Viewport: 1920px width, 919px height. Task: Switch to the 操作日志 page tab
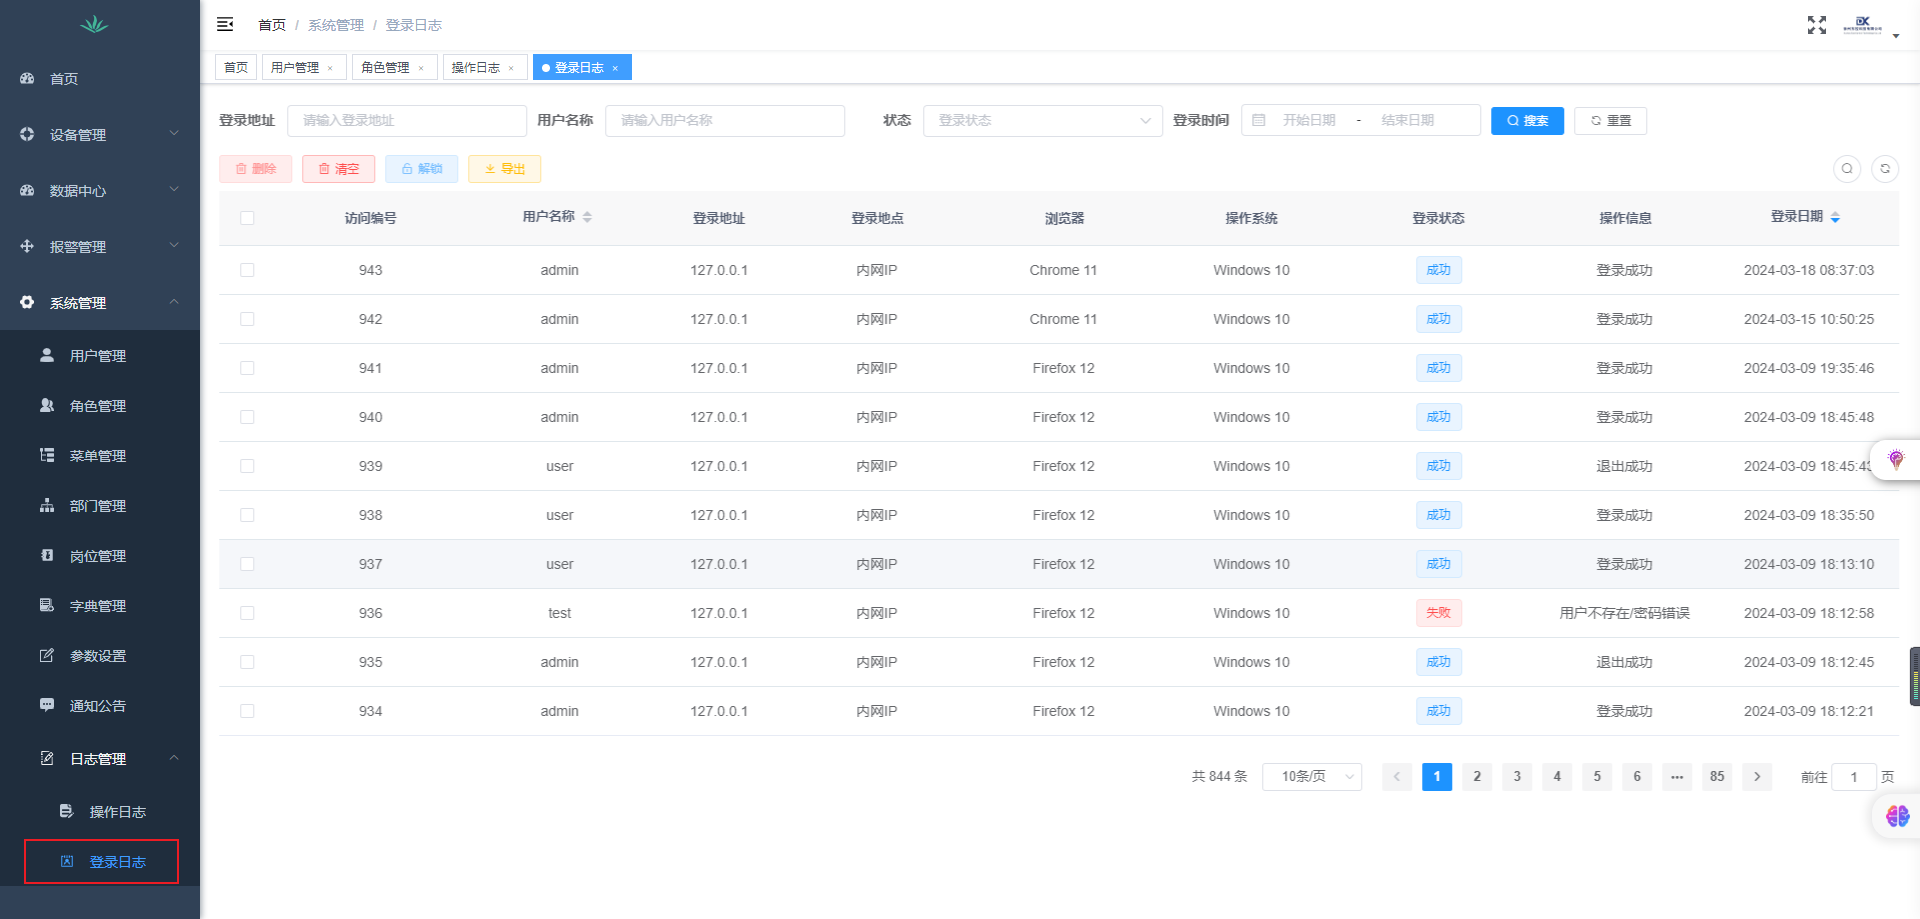point(475,67)
